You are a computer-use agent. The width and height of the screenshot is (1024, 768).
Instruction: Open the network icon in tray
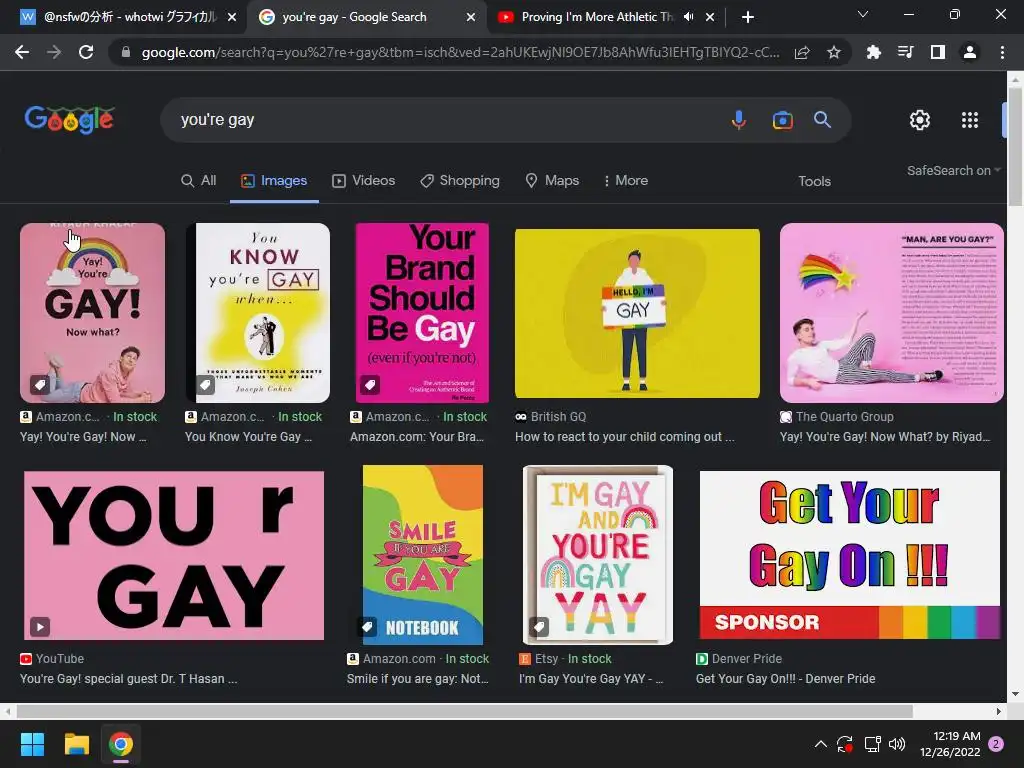[x=872, y=744]
